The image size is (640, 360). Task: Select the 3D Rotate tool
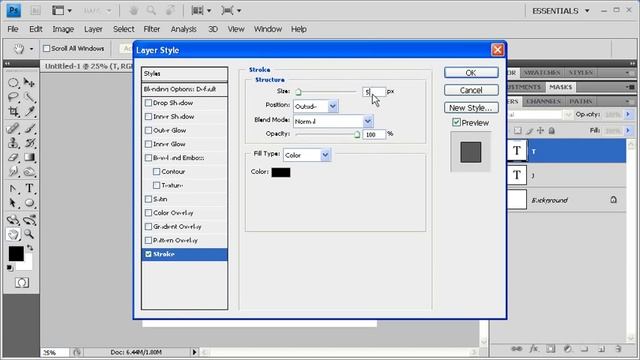click(x=13, y=220)
